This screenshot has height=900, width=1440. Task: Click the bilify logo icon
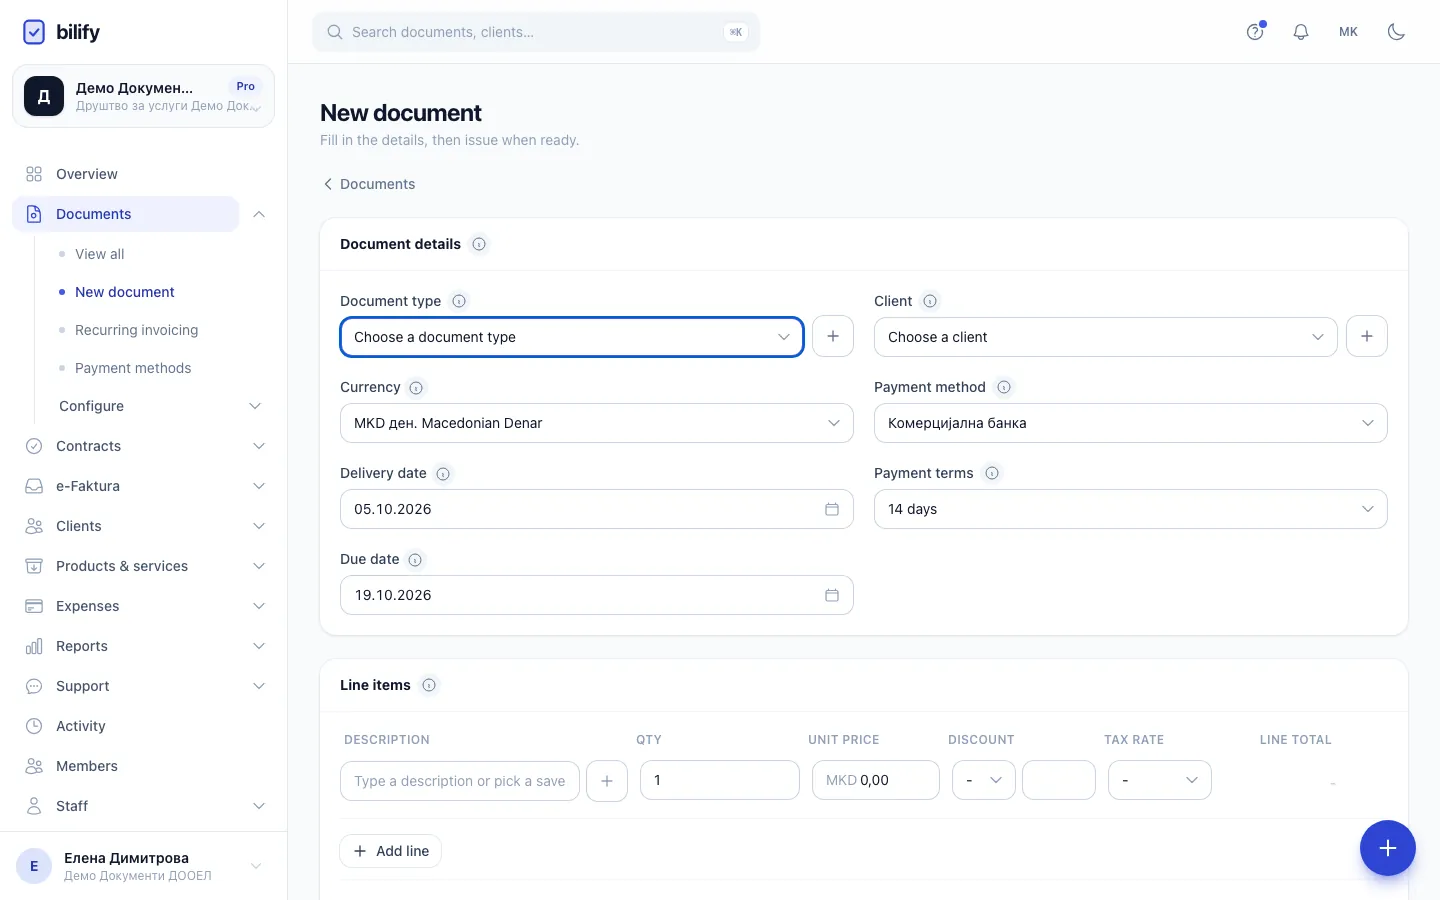pyautogui.click(x=34, y=32)
